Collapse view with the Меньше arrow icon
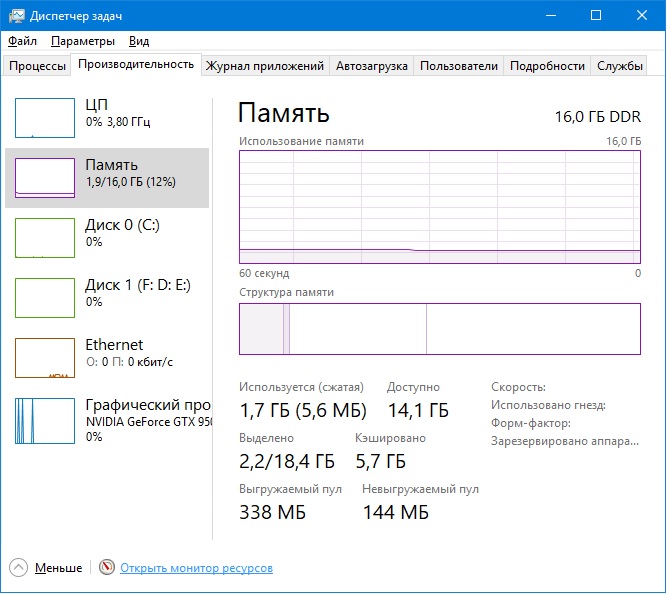667x594 pixels. 20,568
